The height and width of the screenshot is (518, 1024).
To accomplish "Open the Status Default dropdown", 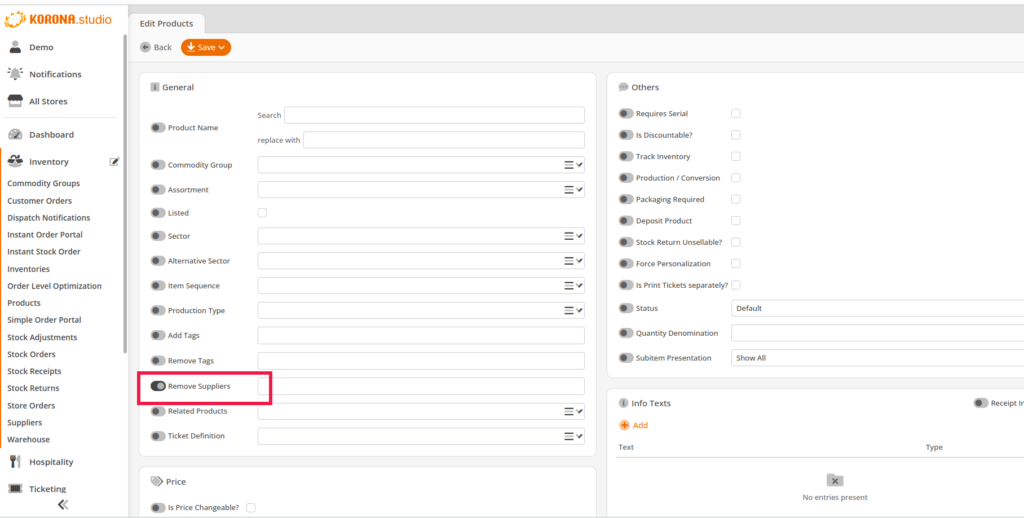I will click(877, 308).
